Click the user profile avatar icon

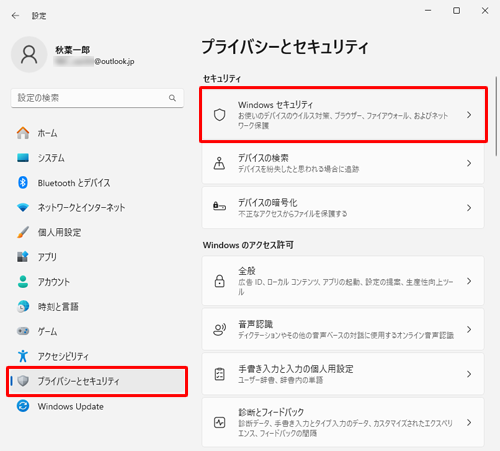click(x=29, y=55)
